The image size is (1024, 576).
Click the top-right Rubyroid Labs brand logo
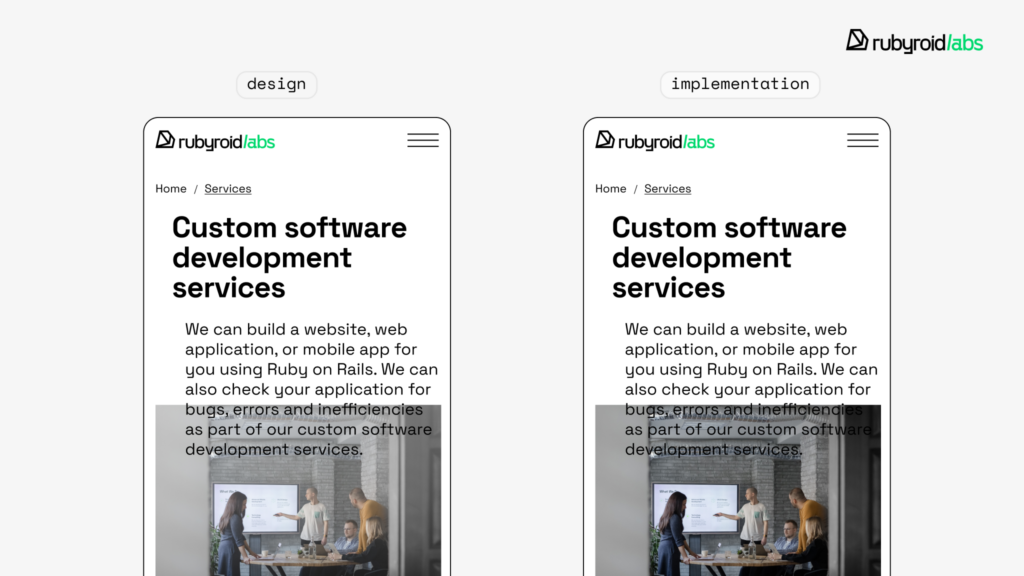pyautogui.click(x=914, y=41)
